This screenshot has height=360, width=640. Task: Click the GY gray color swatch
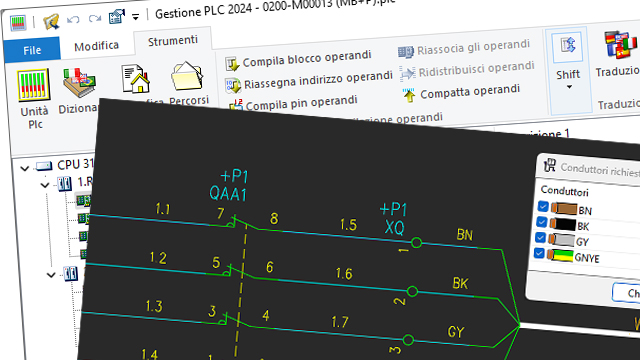(561, 239)
